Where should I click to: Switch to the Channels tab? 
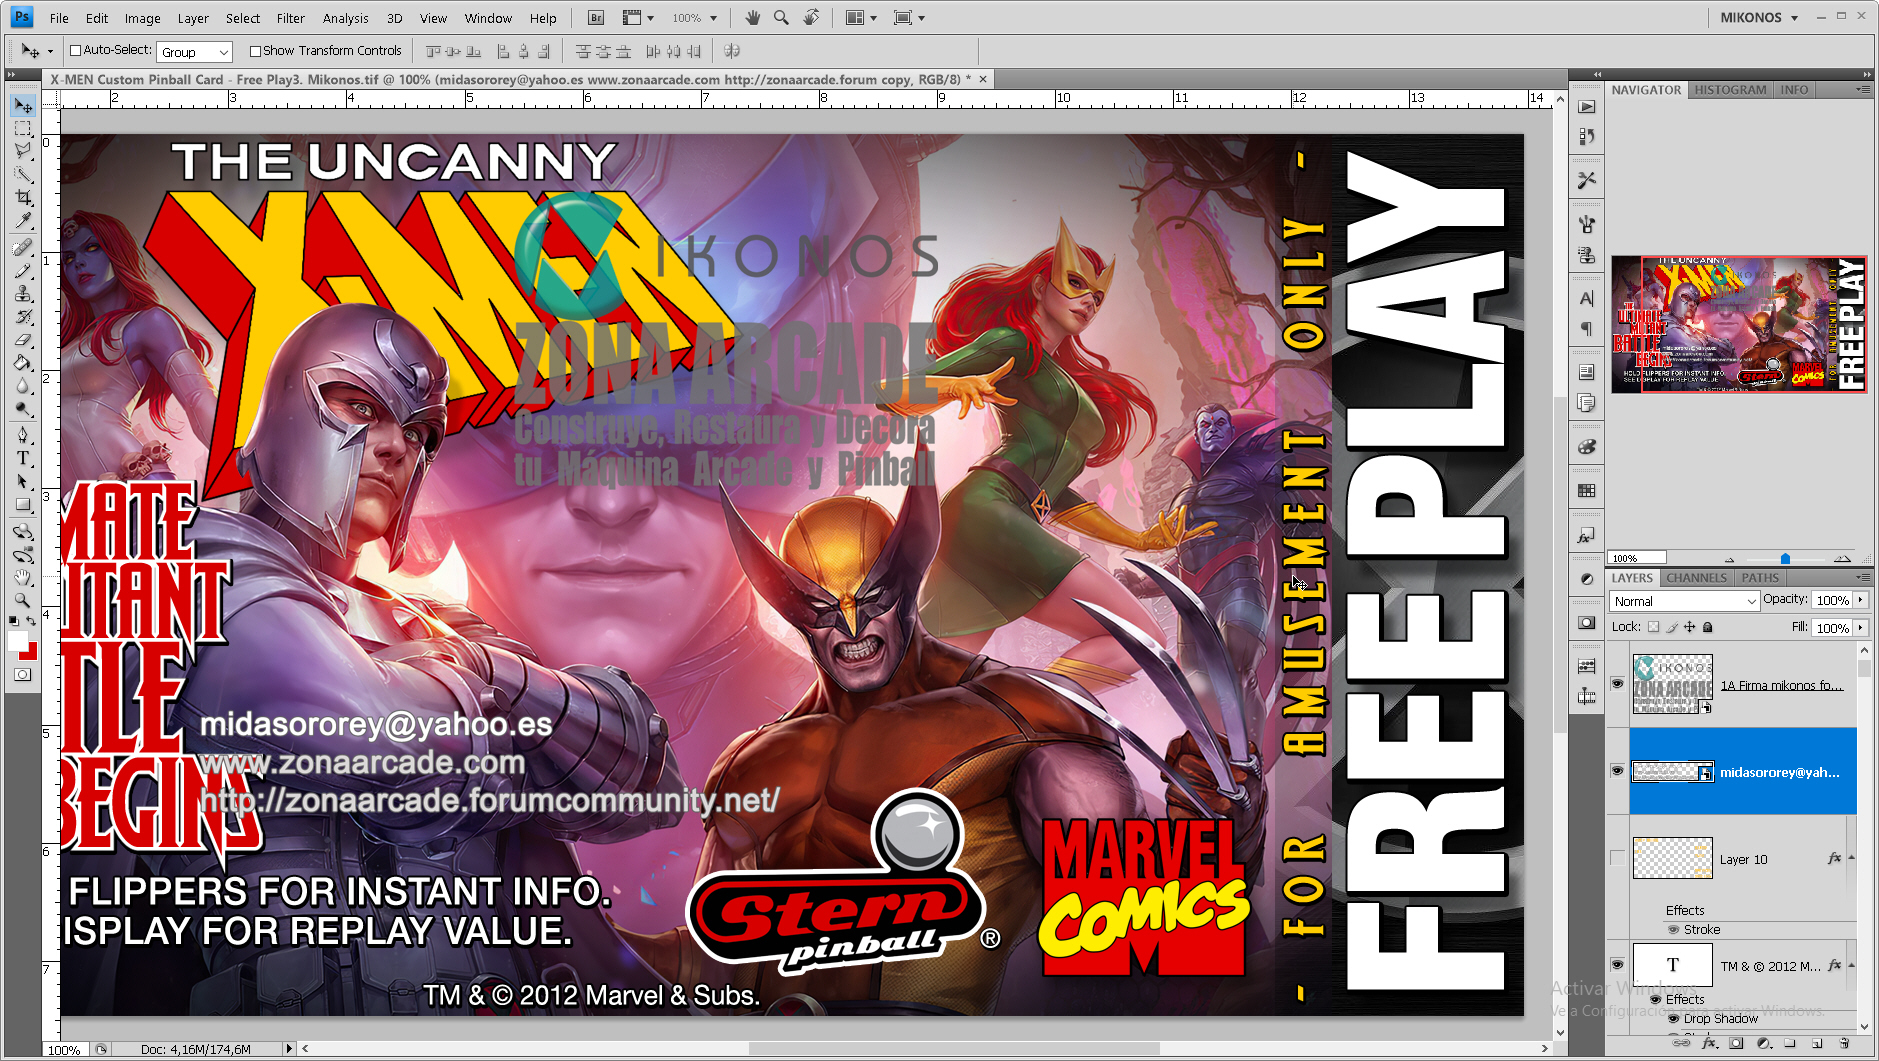1696,578
